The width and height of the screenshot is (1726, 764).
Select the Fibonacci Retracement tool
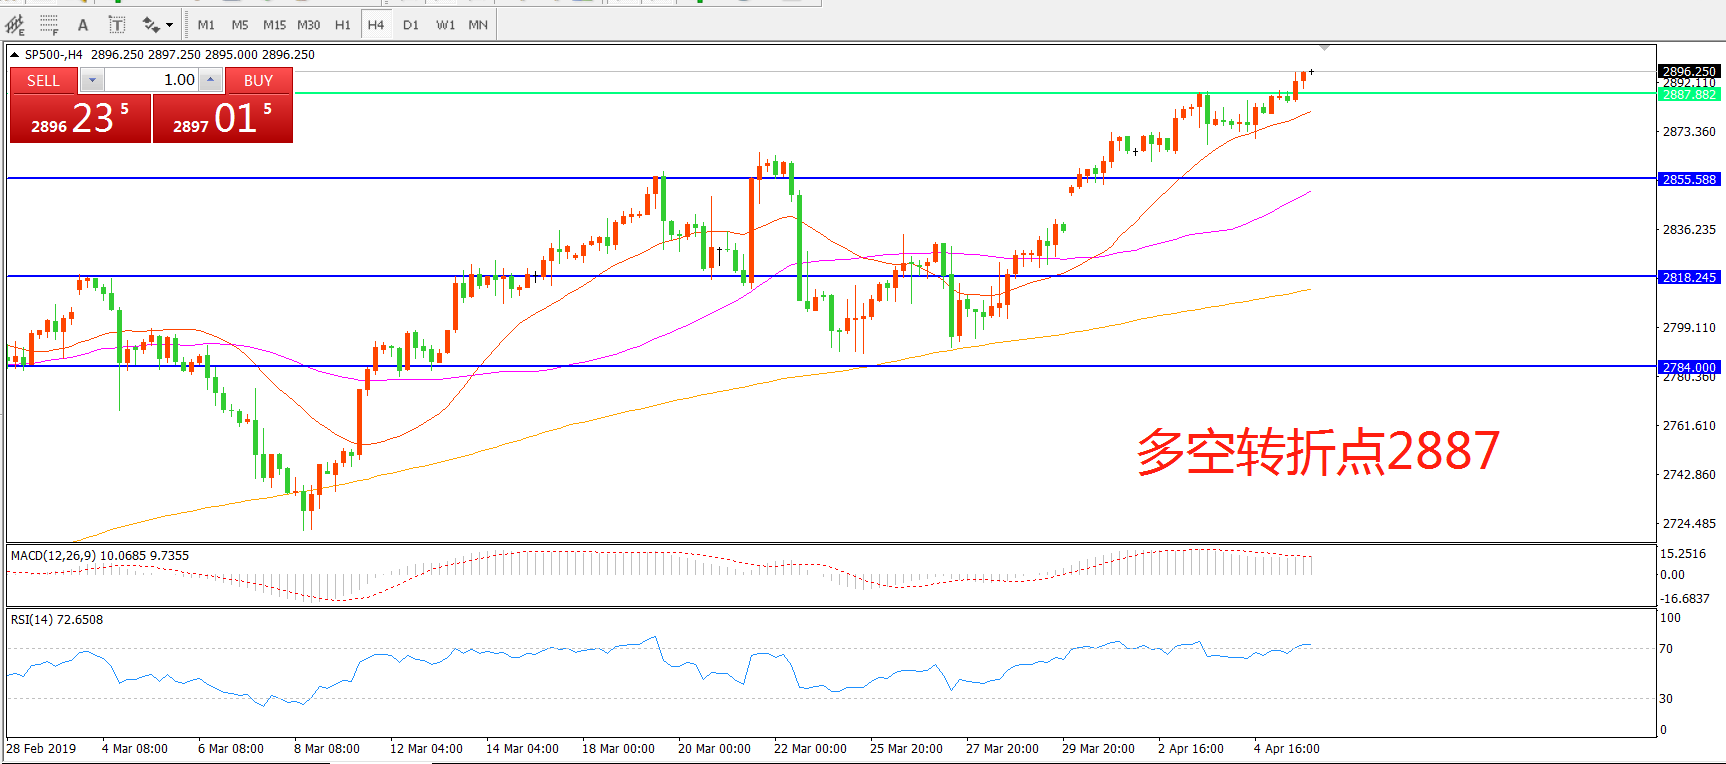pyautogui.click(x=48, y=25)
